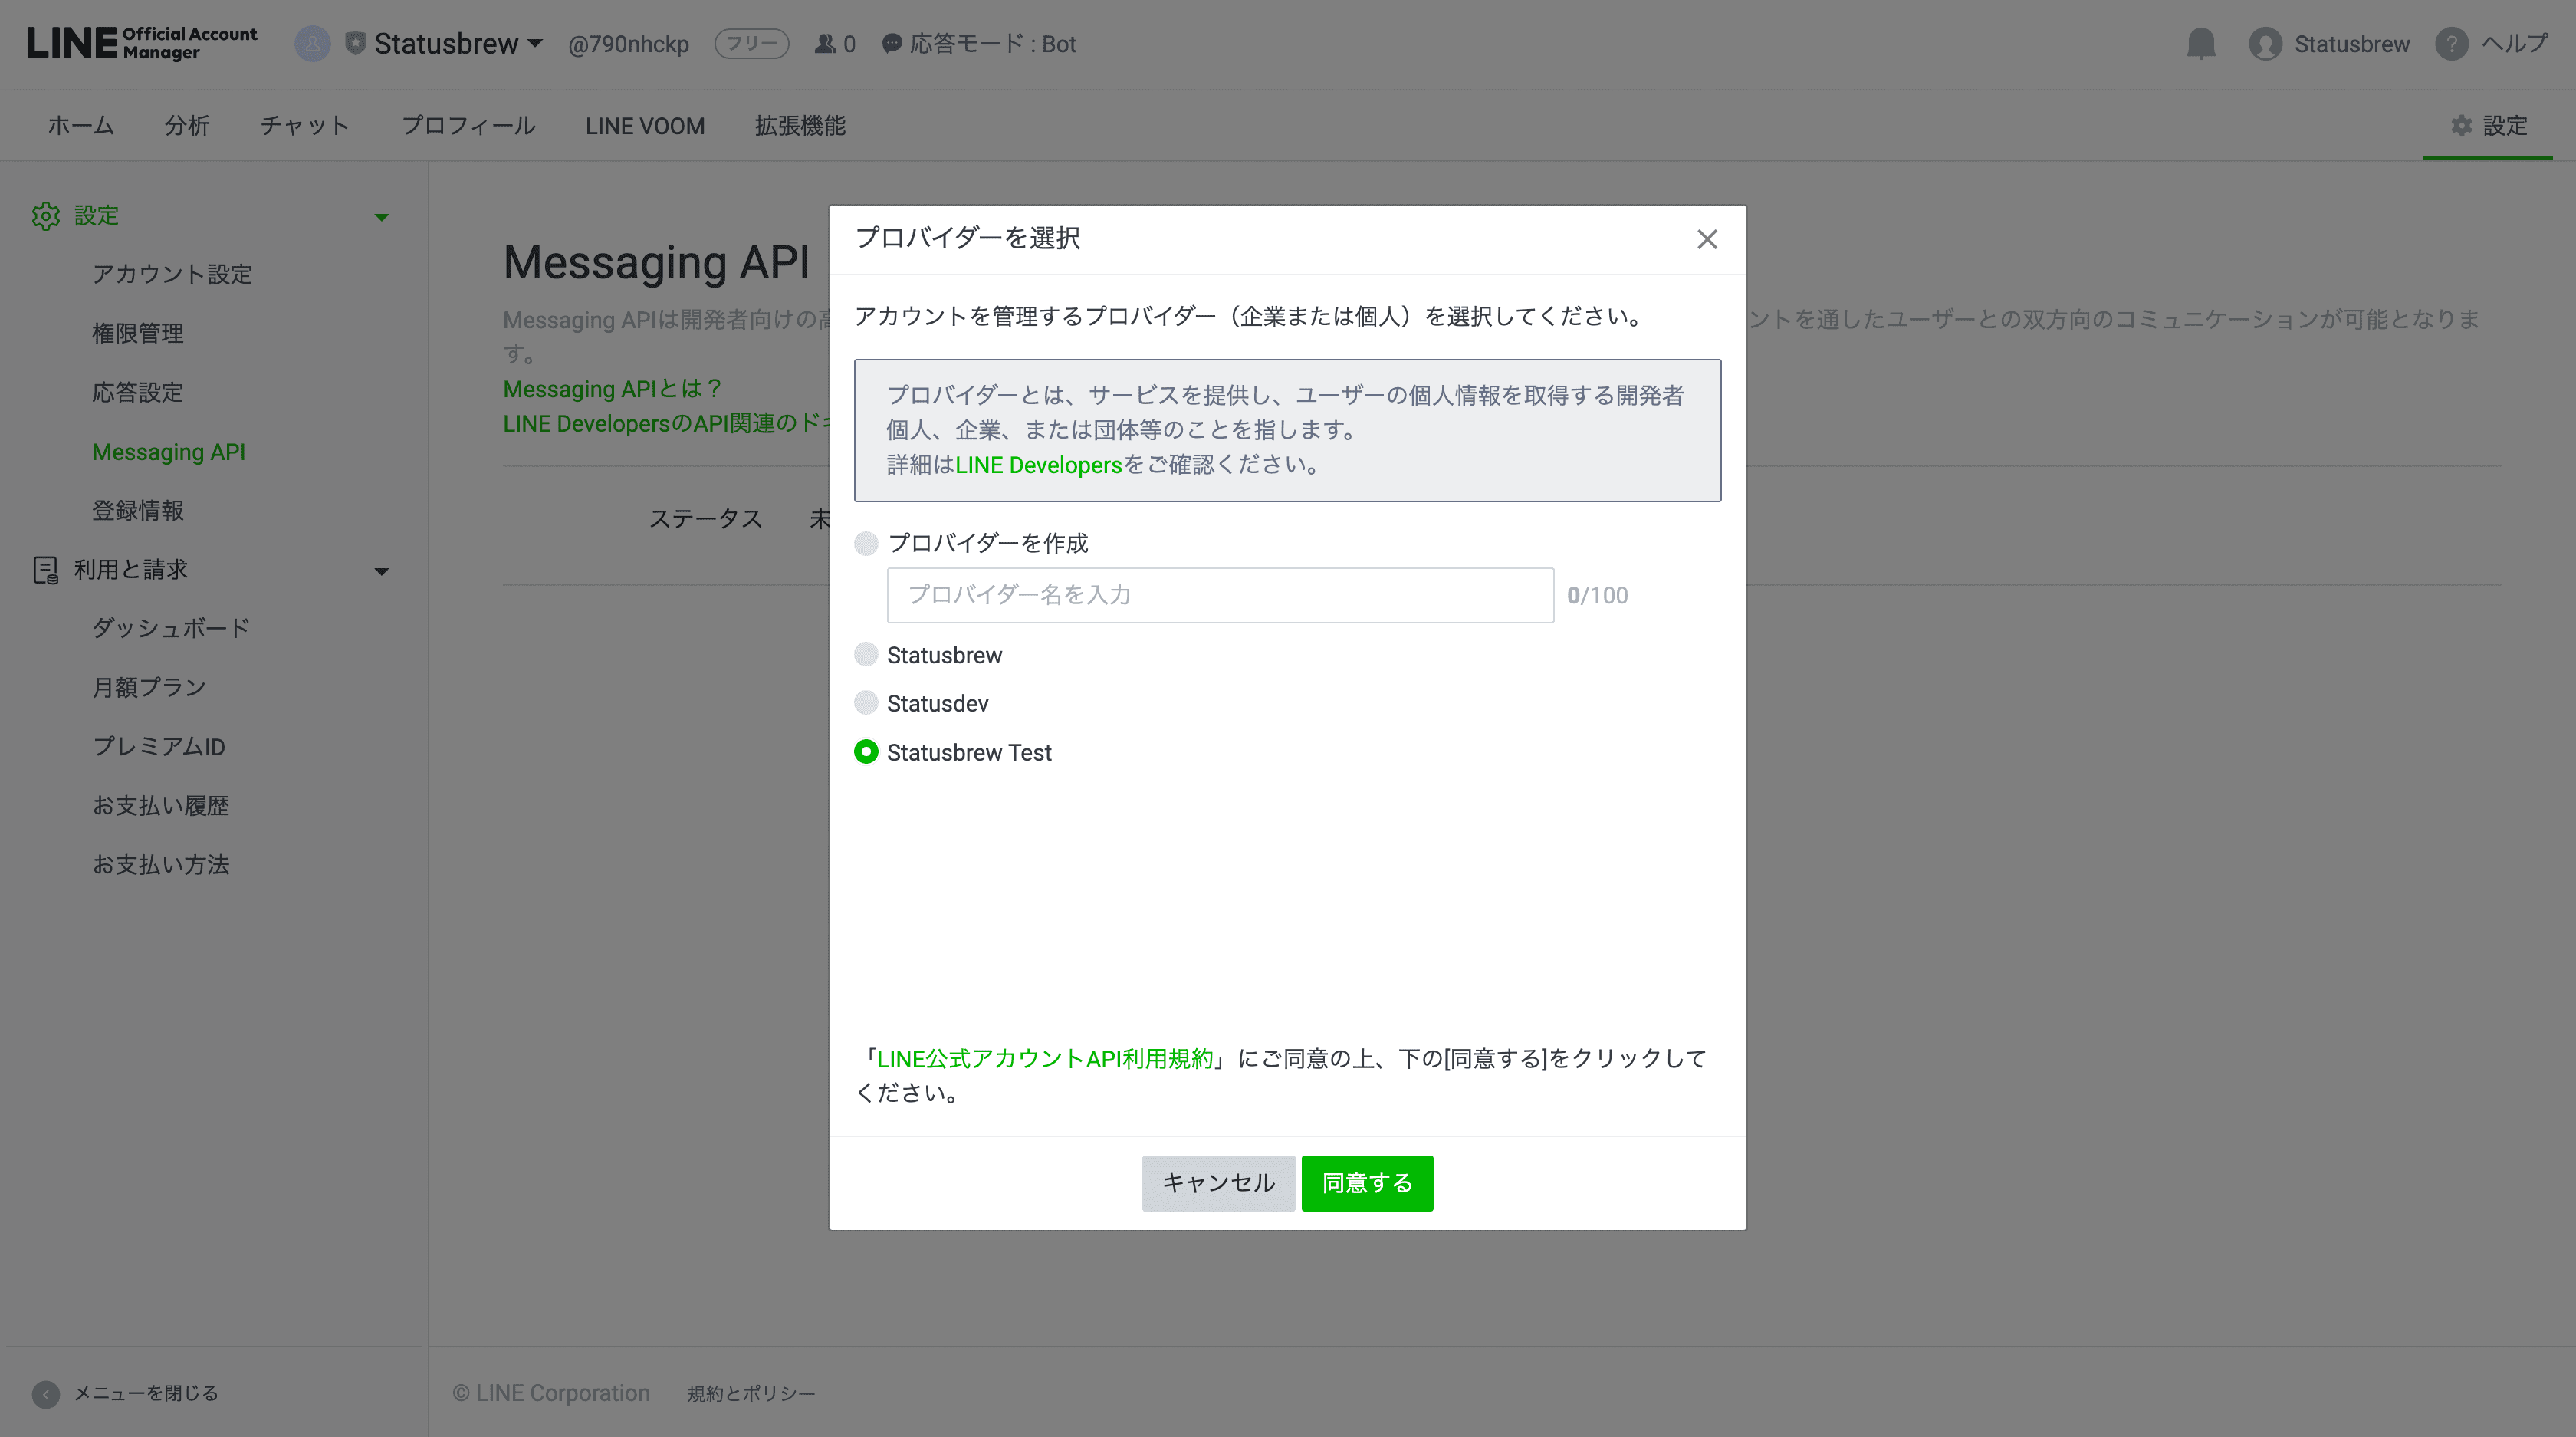The height and width of the screenshot is (1437, 2576).
Task: Go to the ホーム tab
Action: (x=81, y=126)
